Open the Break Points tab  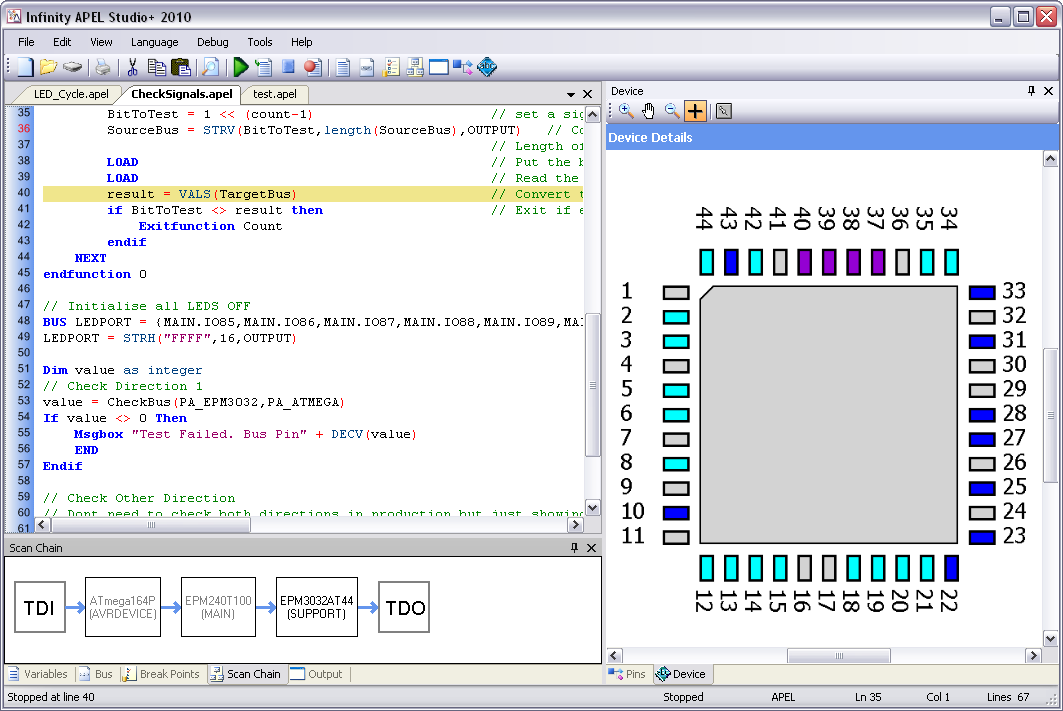pos(161,674)
